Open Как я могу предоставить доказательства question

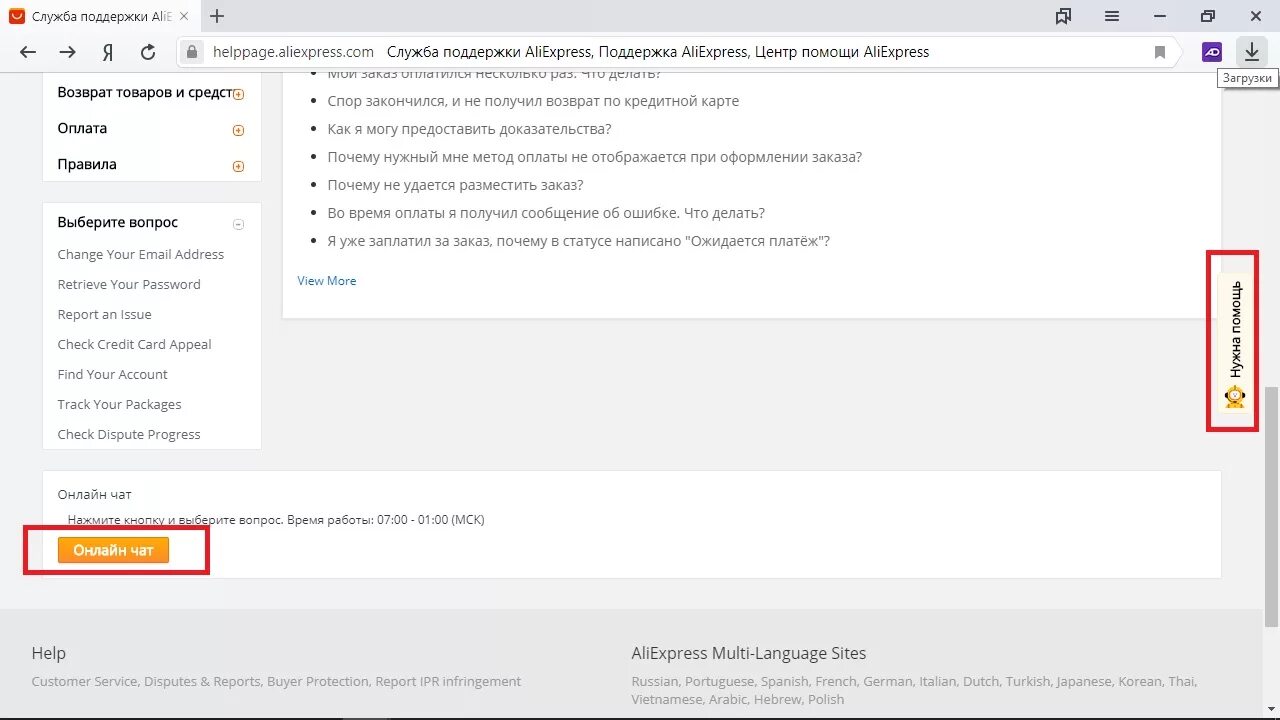[x=469, y=129]
